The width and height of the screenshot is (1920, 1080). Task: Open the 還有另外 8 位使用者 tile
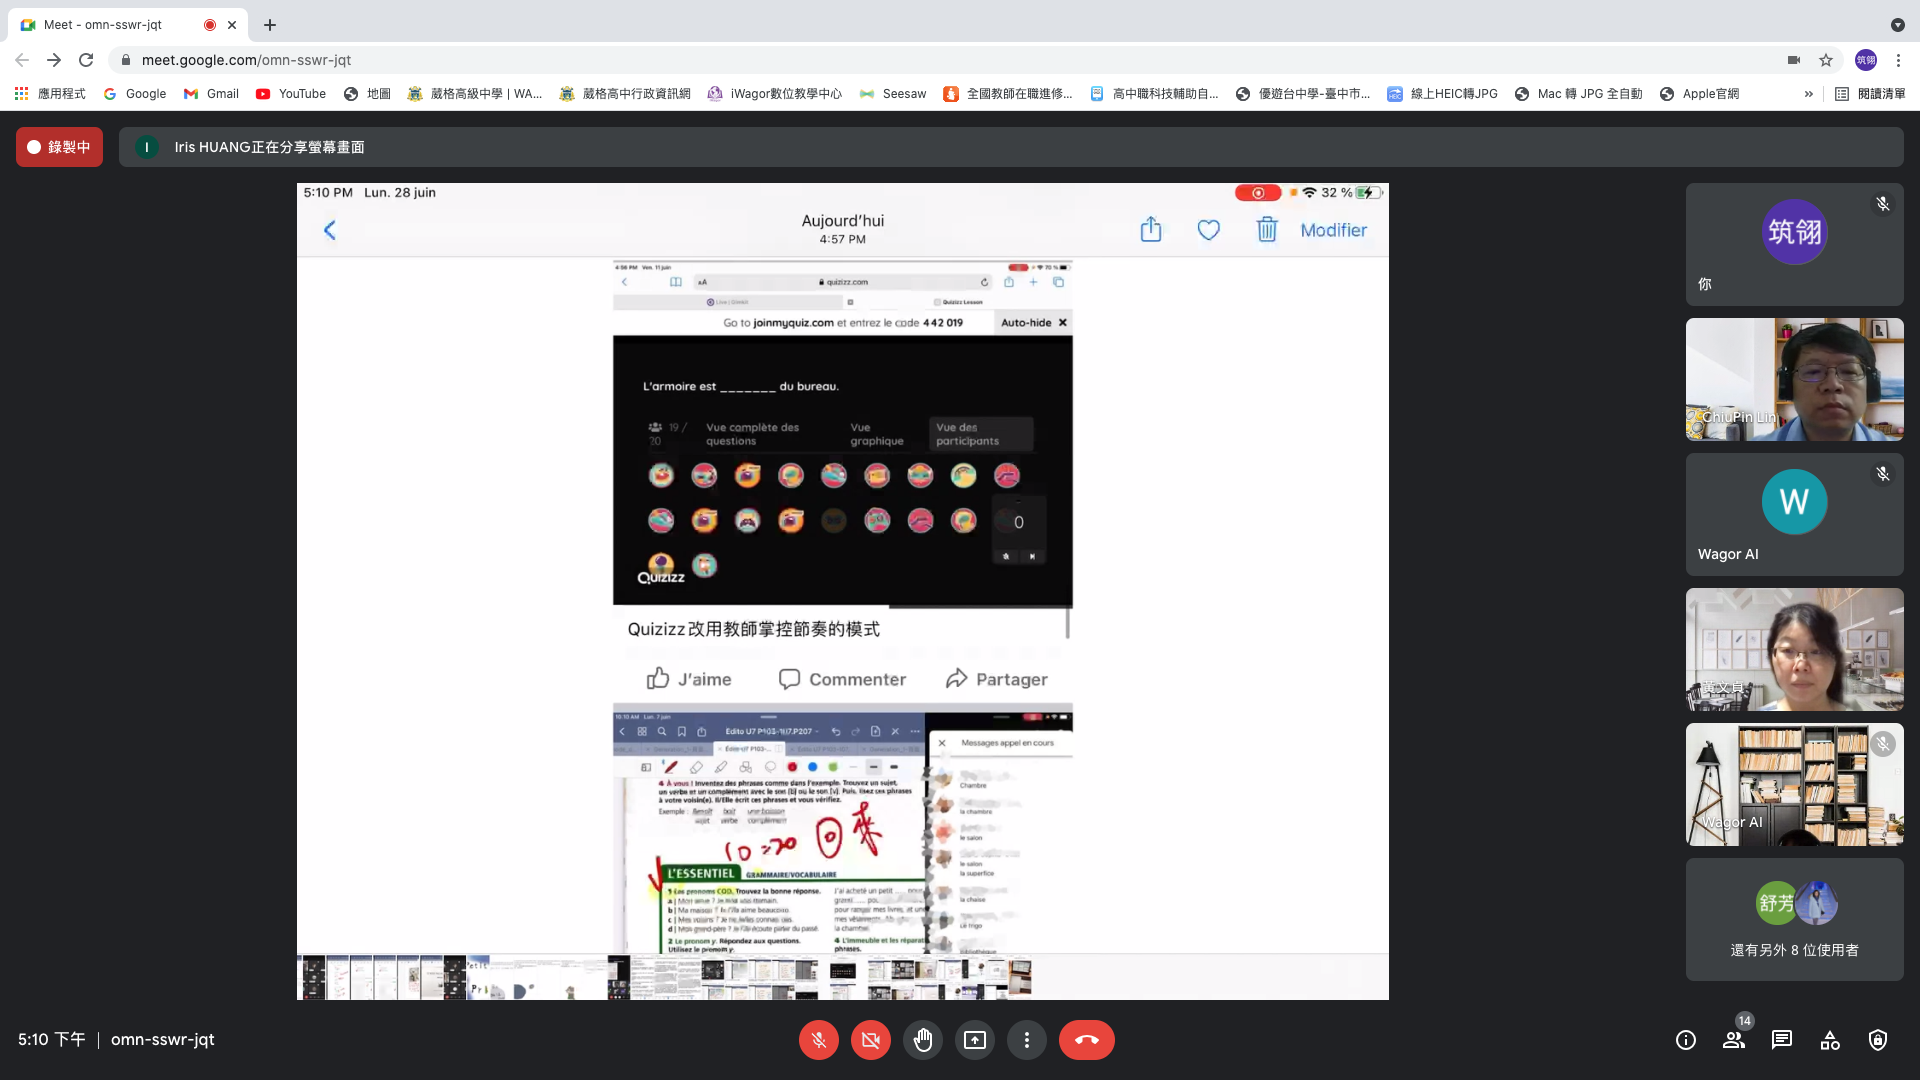point(1794,919)
